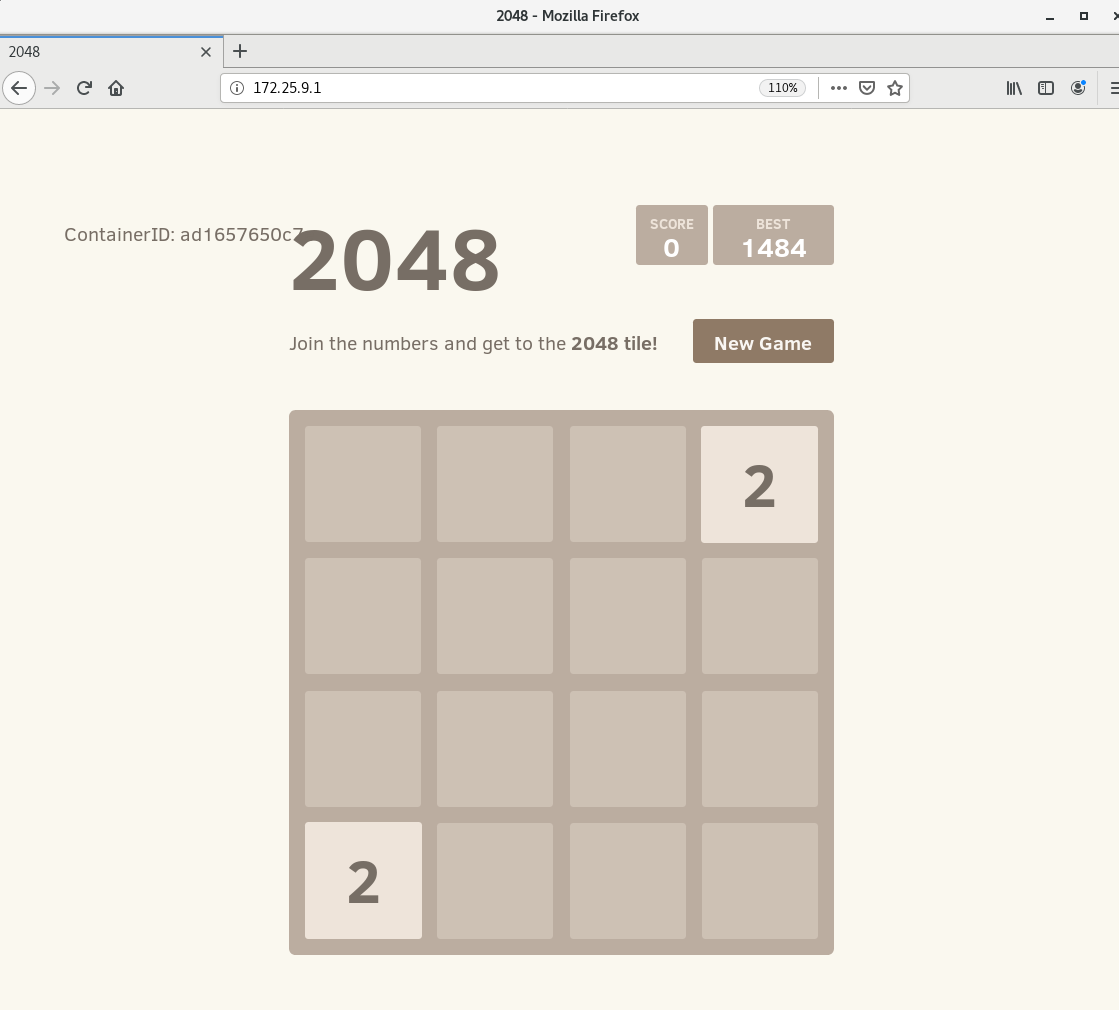
Task: Open the Library bookmarks and history icon
Action: [1014, 88]
